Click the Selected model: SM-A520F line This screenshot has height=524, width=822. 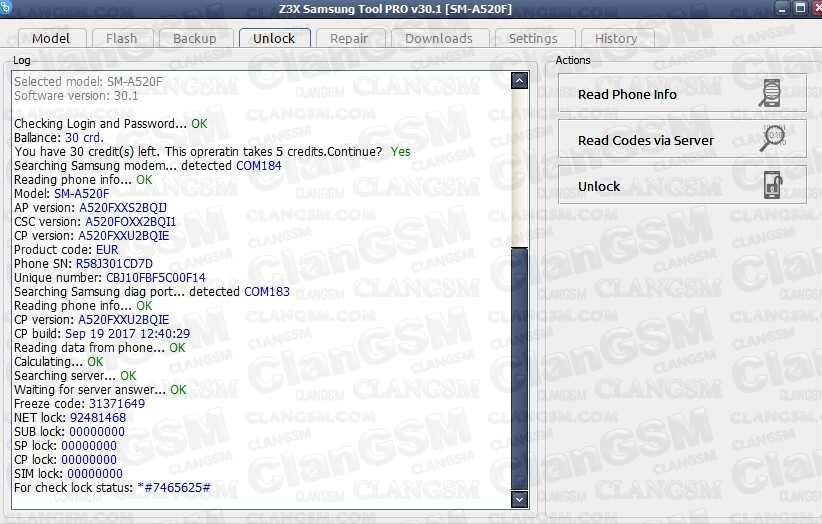88,81
